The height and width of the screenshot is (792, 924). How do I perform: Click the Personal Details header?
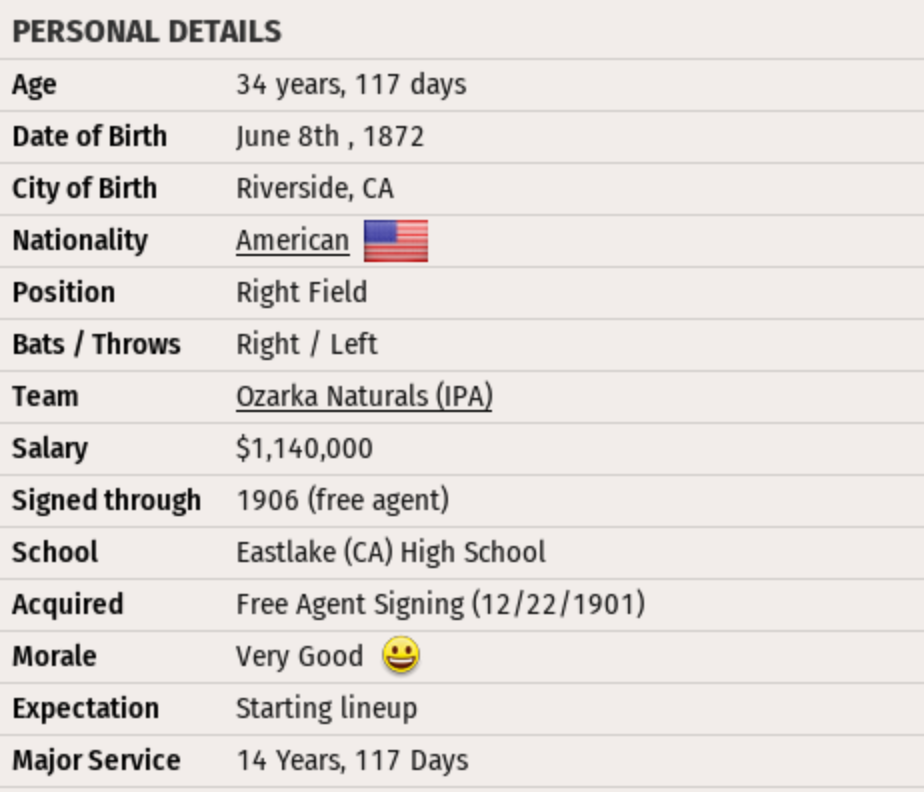146,31
